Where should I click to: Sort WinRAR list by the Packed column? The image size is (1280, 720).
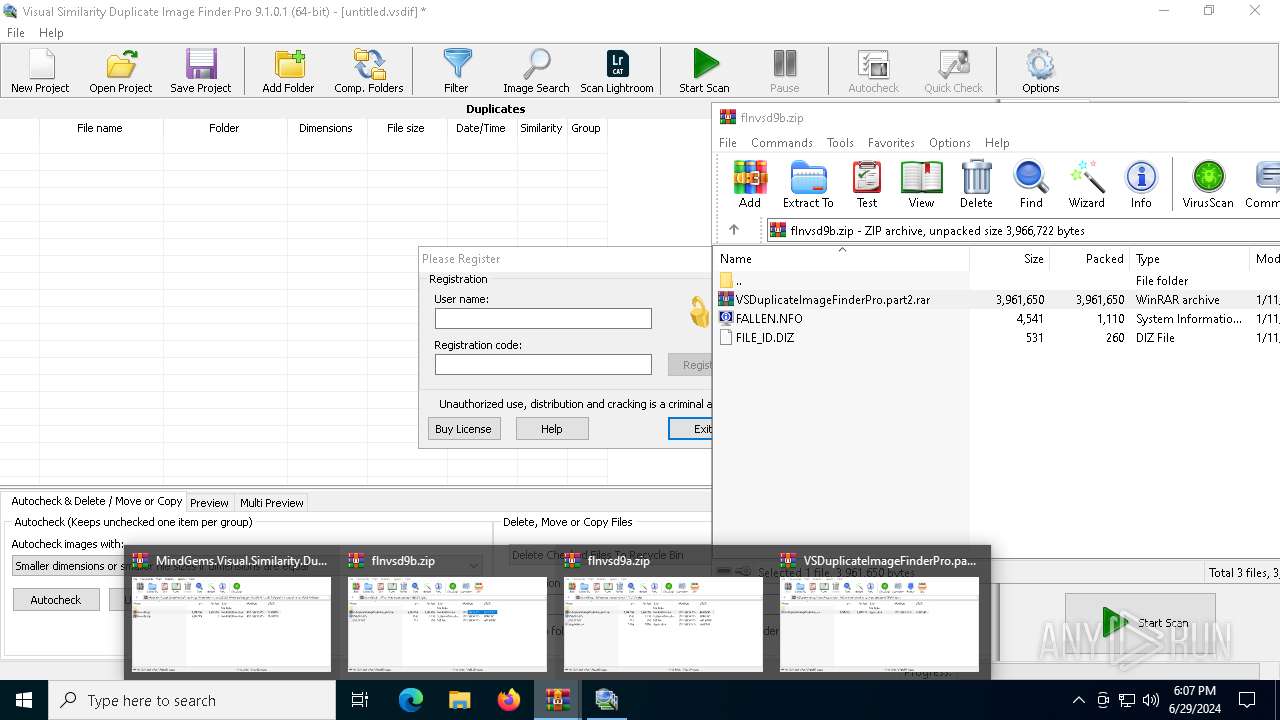point(1089,258)
